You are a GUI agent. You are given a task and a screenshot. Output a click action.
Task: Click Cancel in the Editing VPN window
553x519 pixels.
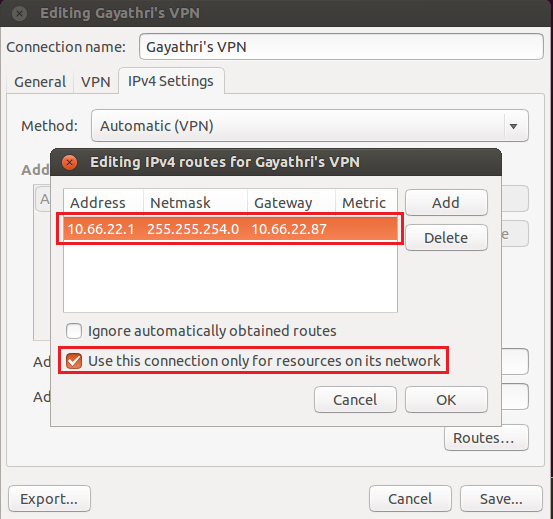pos(410,499)
